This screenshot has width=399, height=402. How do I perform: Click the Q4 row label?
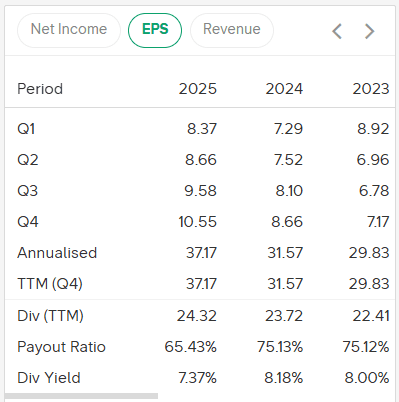pyautogui.click(x=28, y=222)
